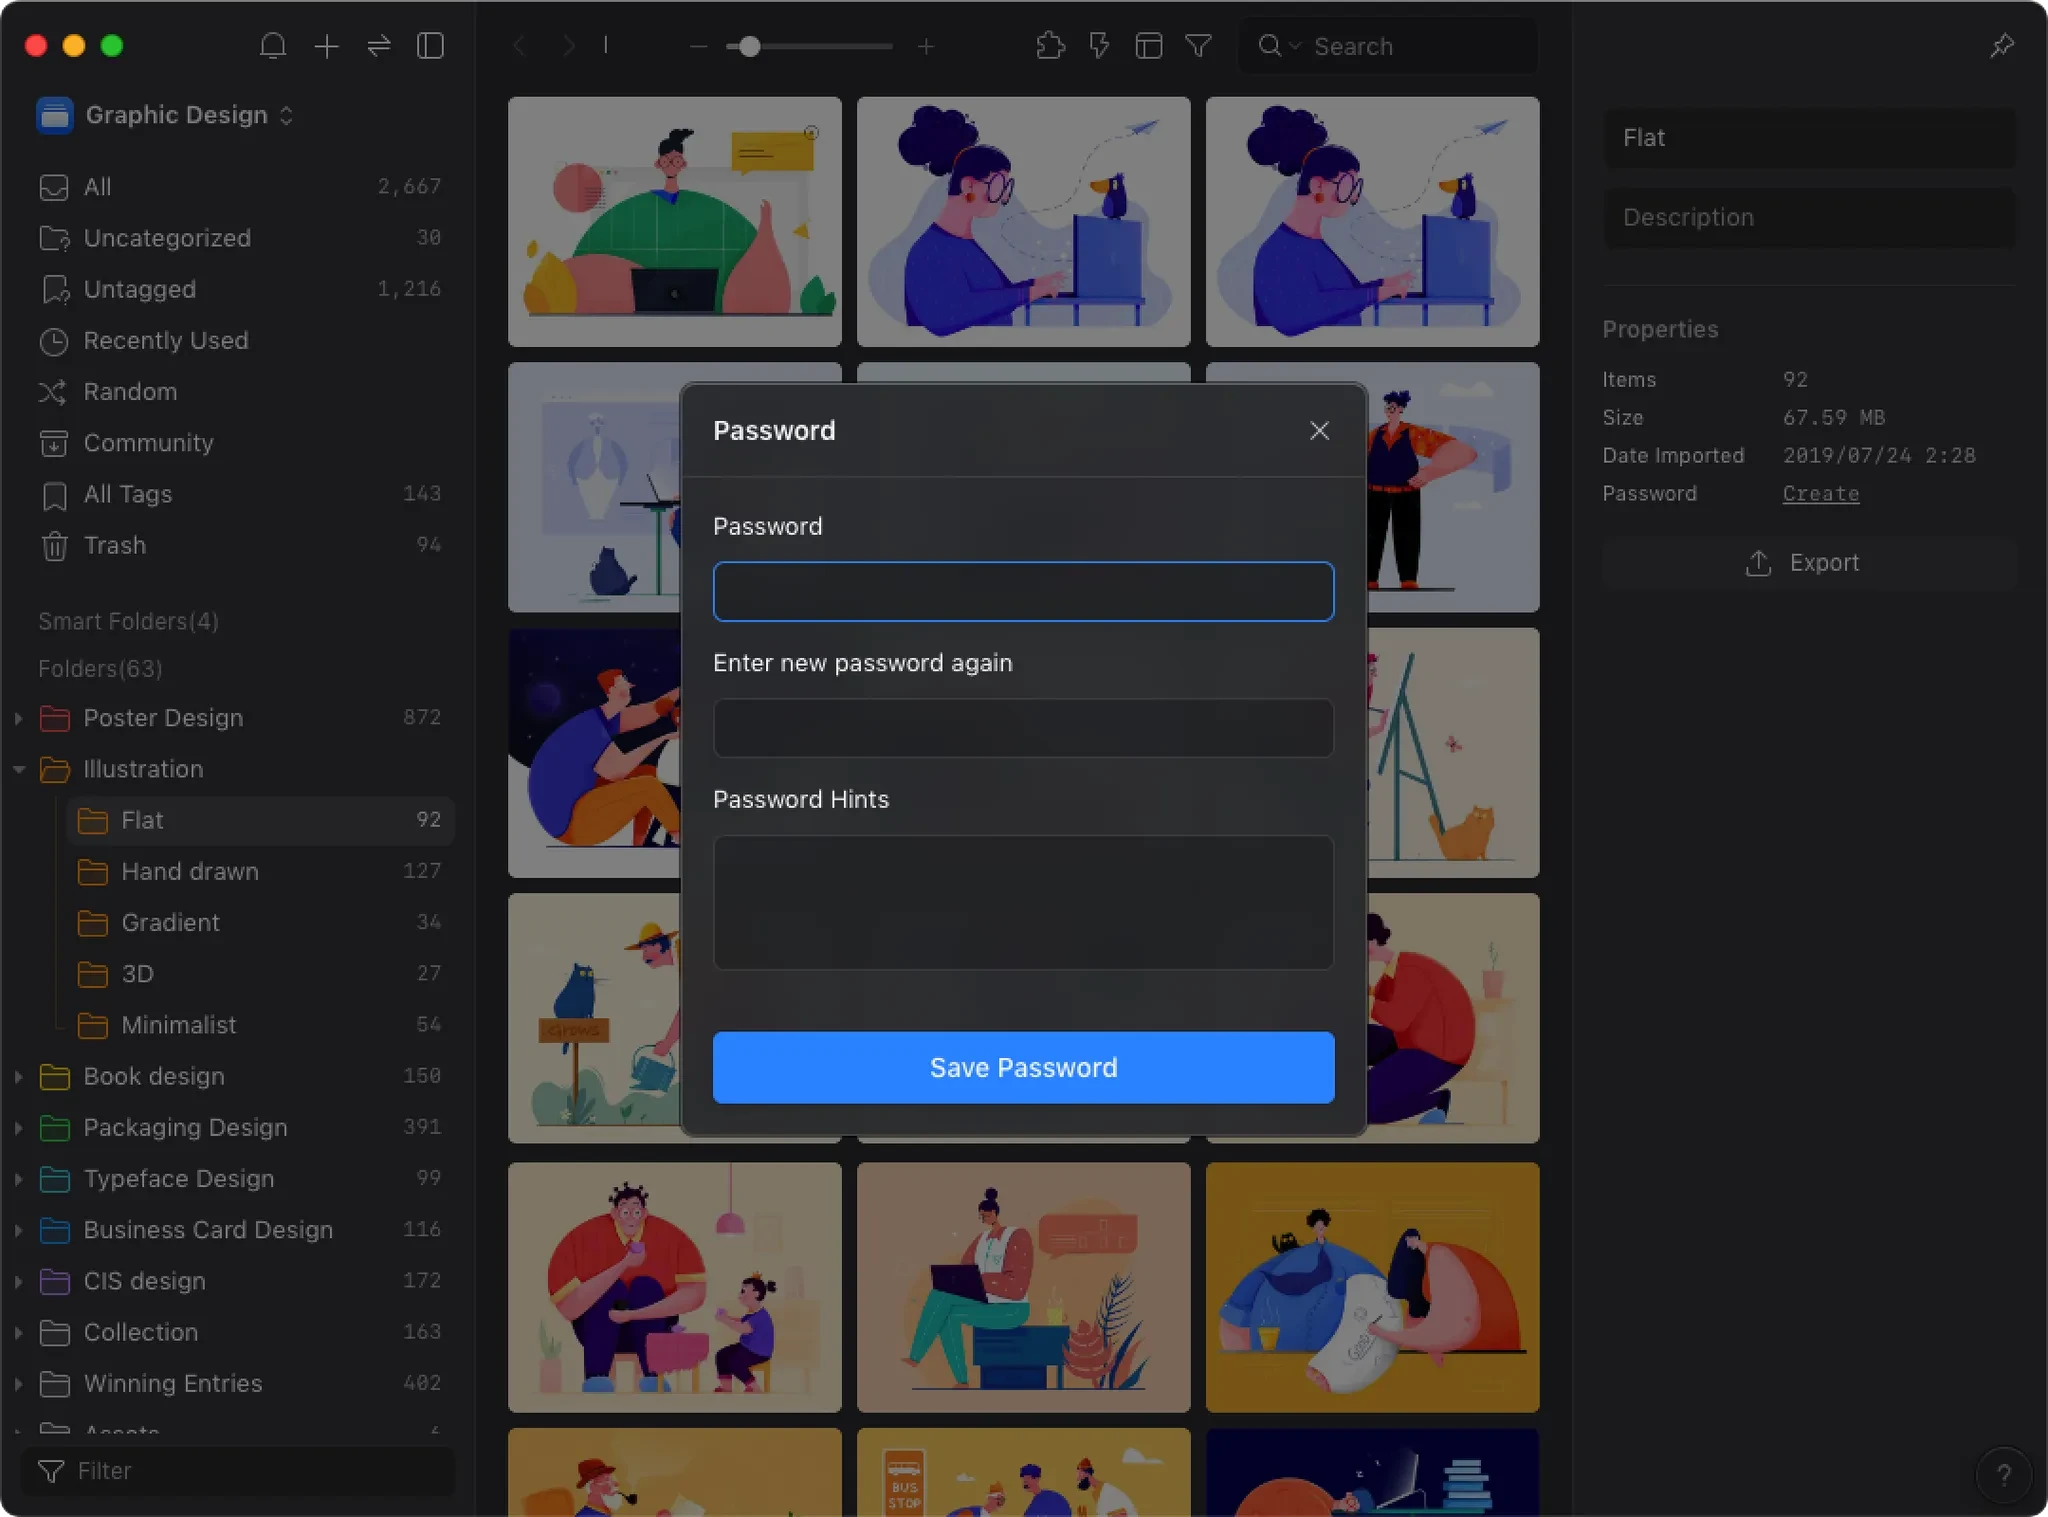Collapse the Illustration folder

[18, 769]
